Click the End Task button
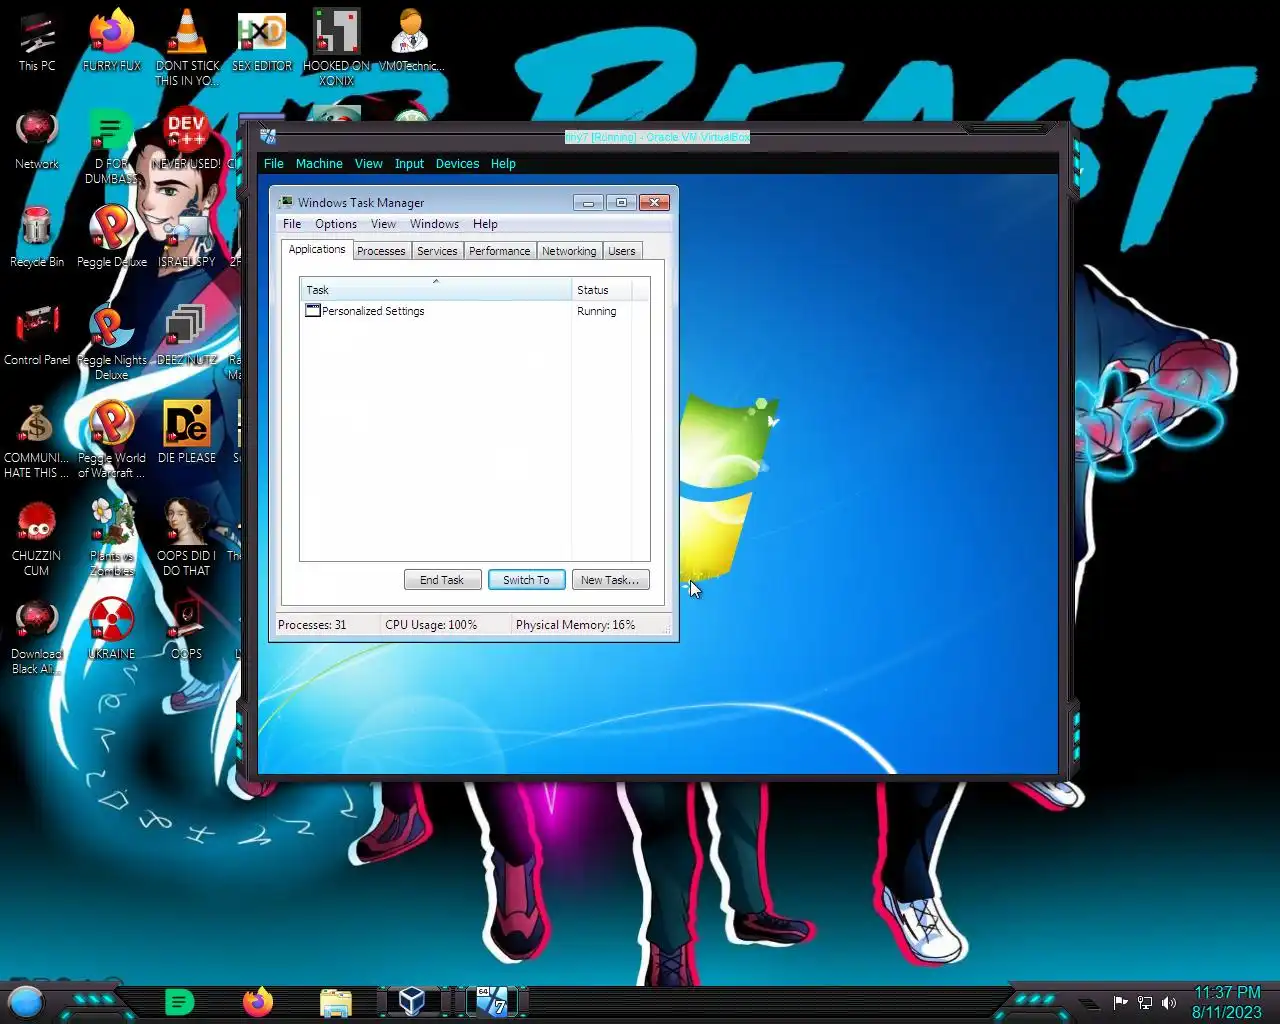This screenshot has height=1024, width=1280. coord(442,580)
